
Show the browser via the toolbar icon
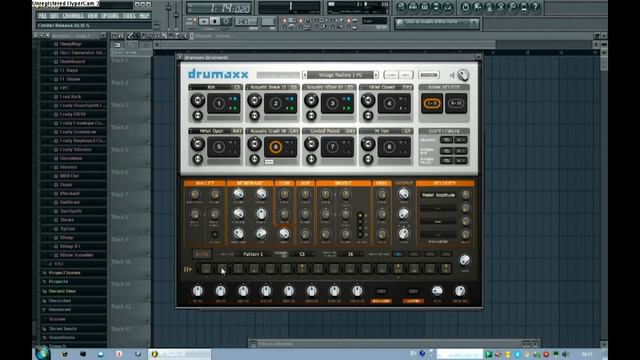coord(436,7)
